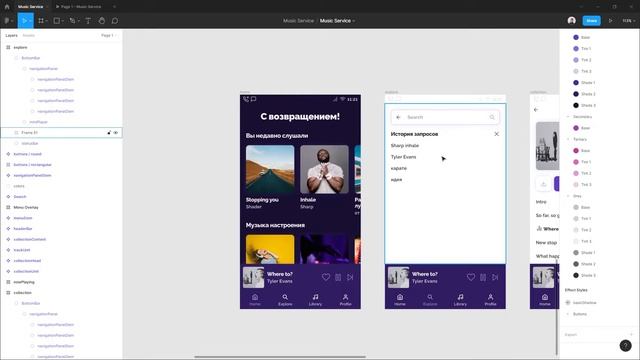
Task: Click X next to История запросов
Action: tap(496, 134)
